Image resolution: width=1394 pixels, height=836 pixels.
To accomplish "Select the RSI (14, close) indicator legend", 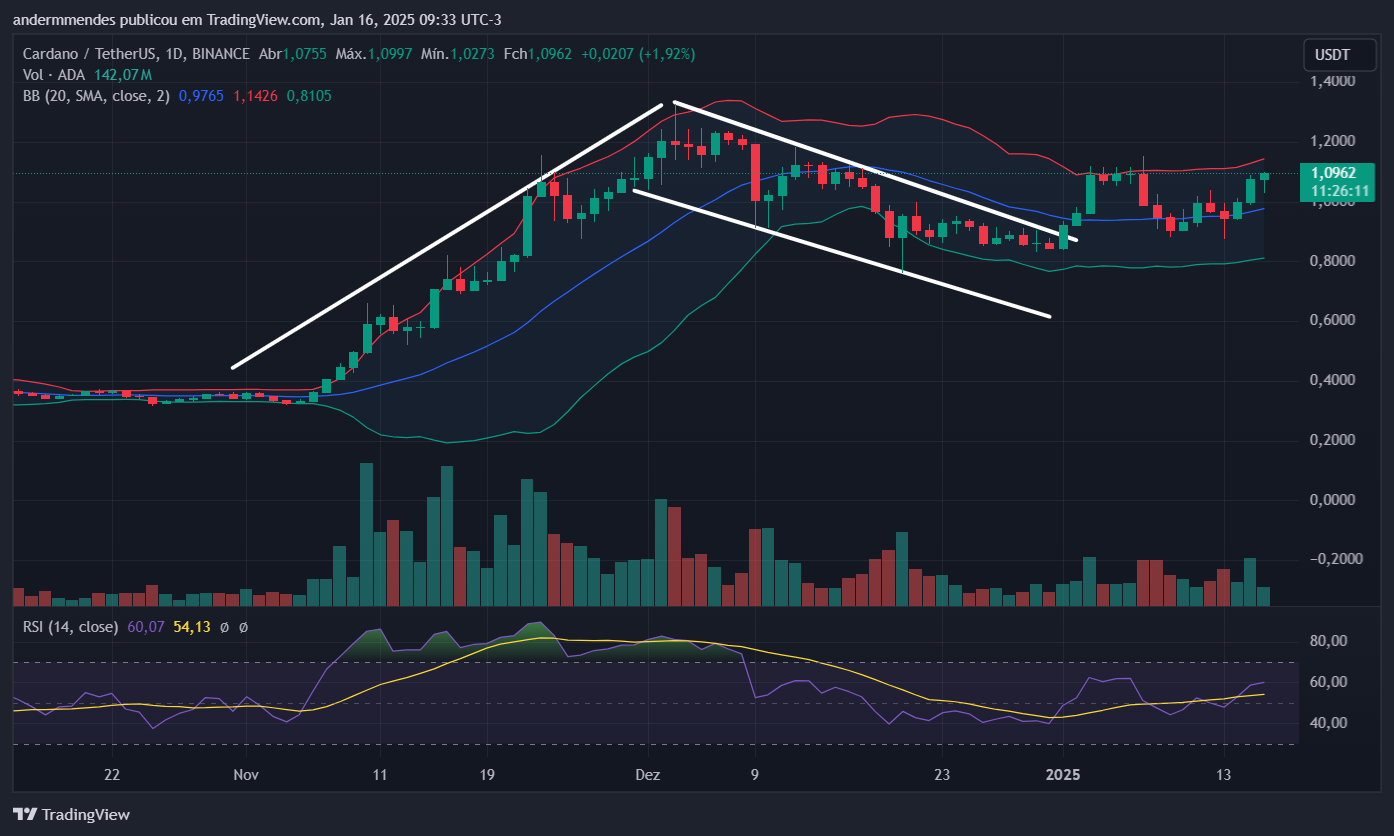I will click(72, 627).
